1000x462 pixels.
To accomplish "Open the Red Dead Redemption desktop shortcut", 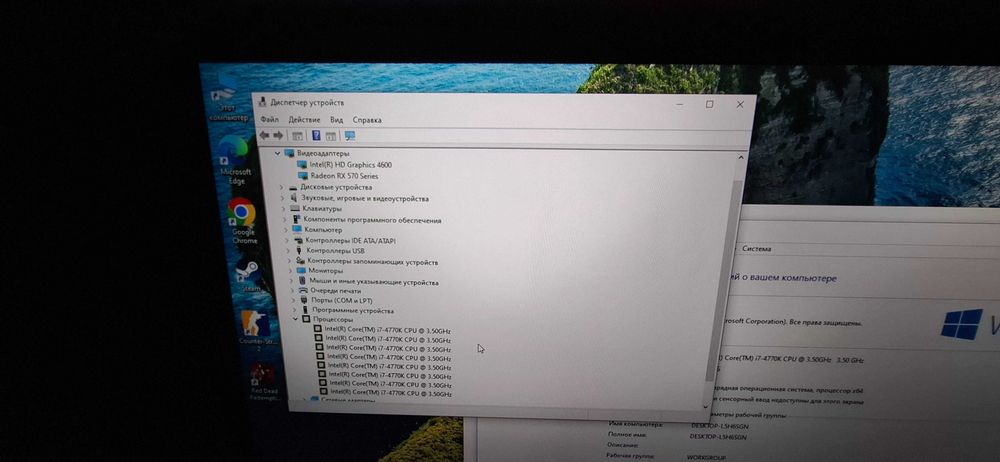I will (x=263, y=382).
